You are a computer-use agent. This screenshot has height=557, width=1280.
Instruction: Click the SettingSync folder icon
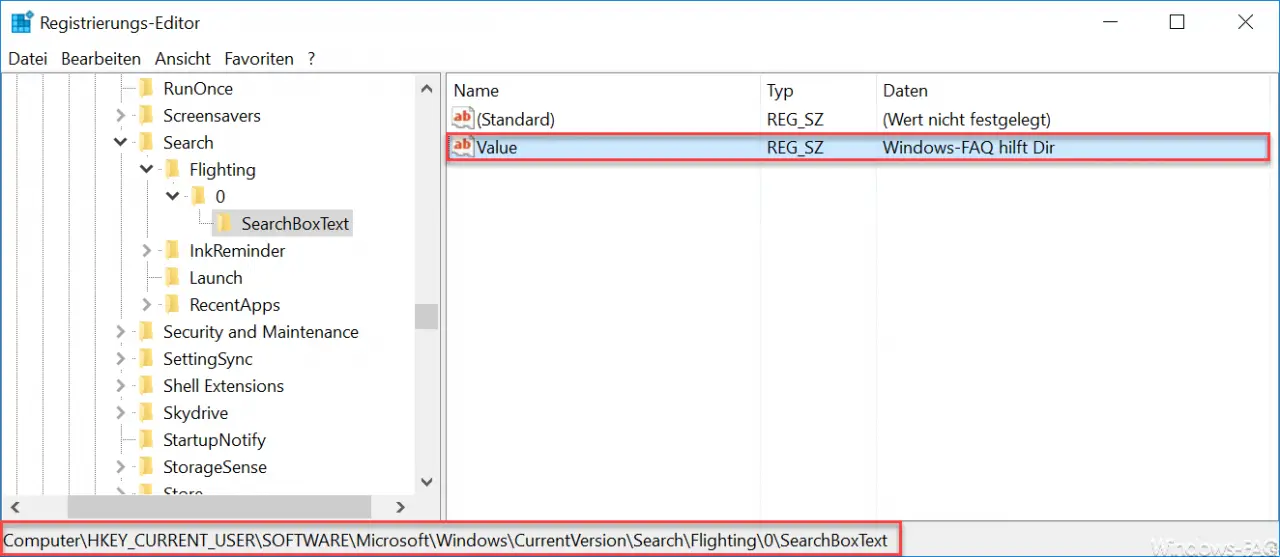(x=146, y=359)
